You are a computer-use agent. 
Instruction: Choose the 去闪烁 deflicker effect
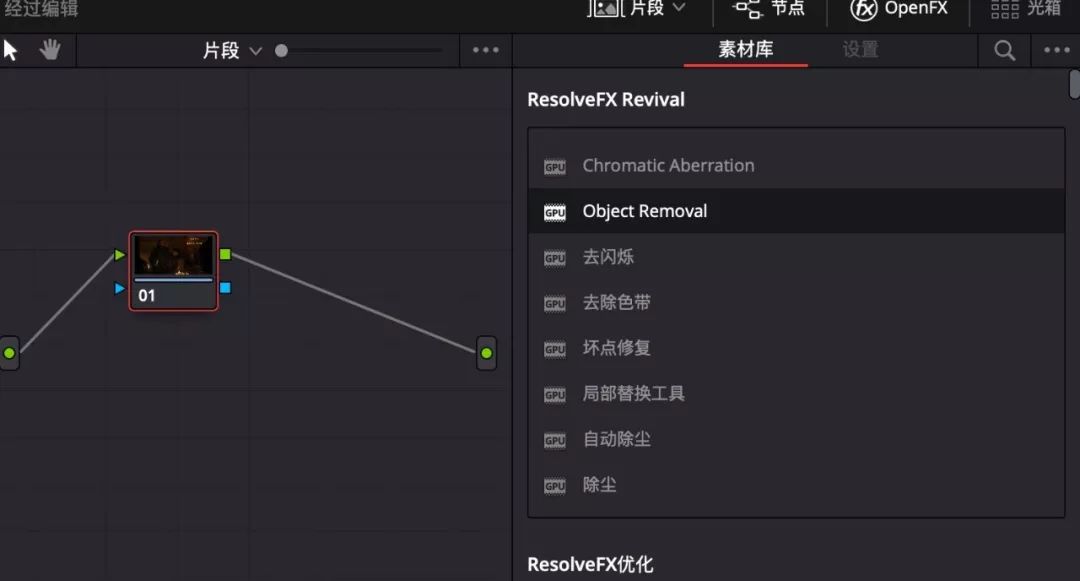[x=796, y=257]
